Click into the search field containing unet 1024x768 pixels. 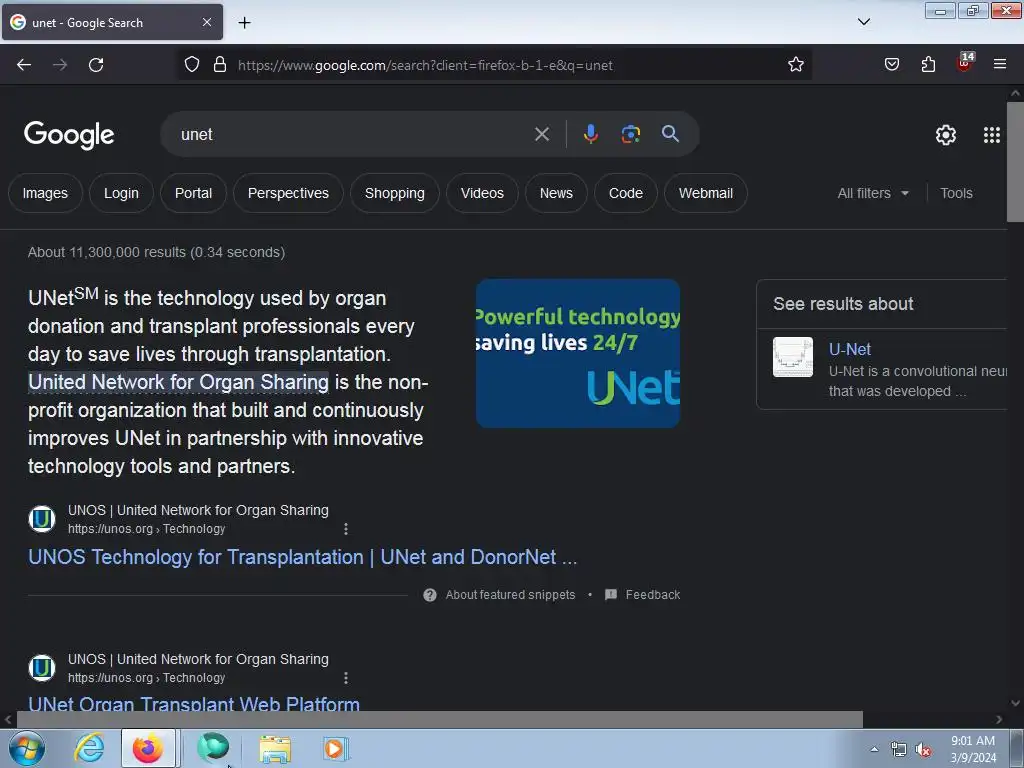(353, 135)
